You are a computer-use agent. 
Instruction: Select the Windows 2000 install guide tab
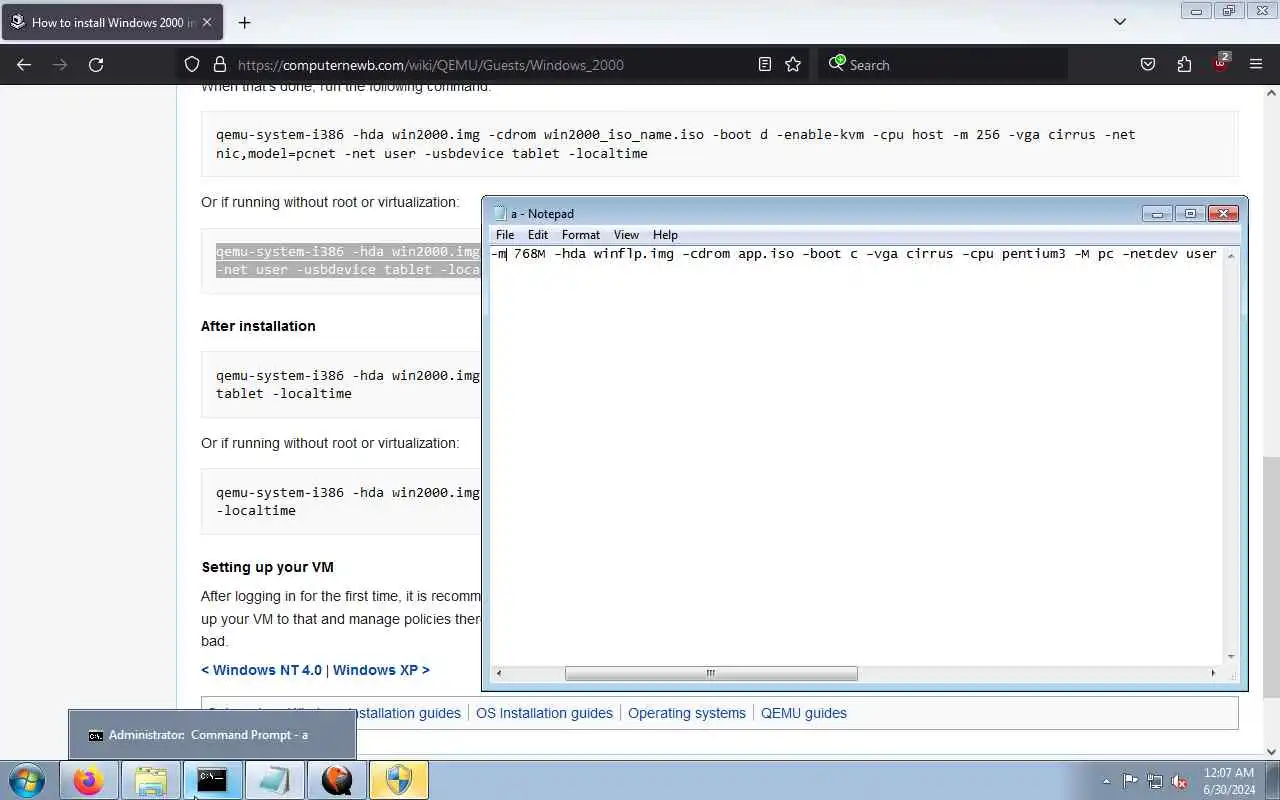(112, 22)
